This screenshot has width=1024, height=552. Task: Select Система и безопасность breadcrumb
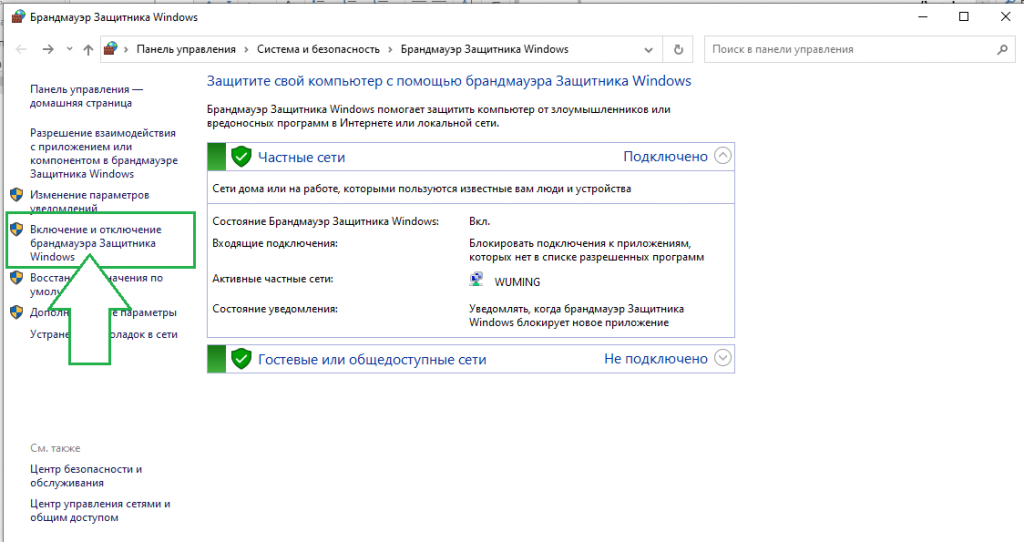(x=318, y=49)
